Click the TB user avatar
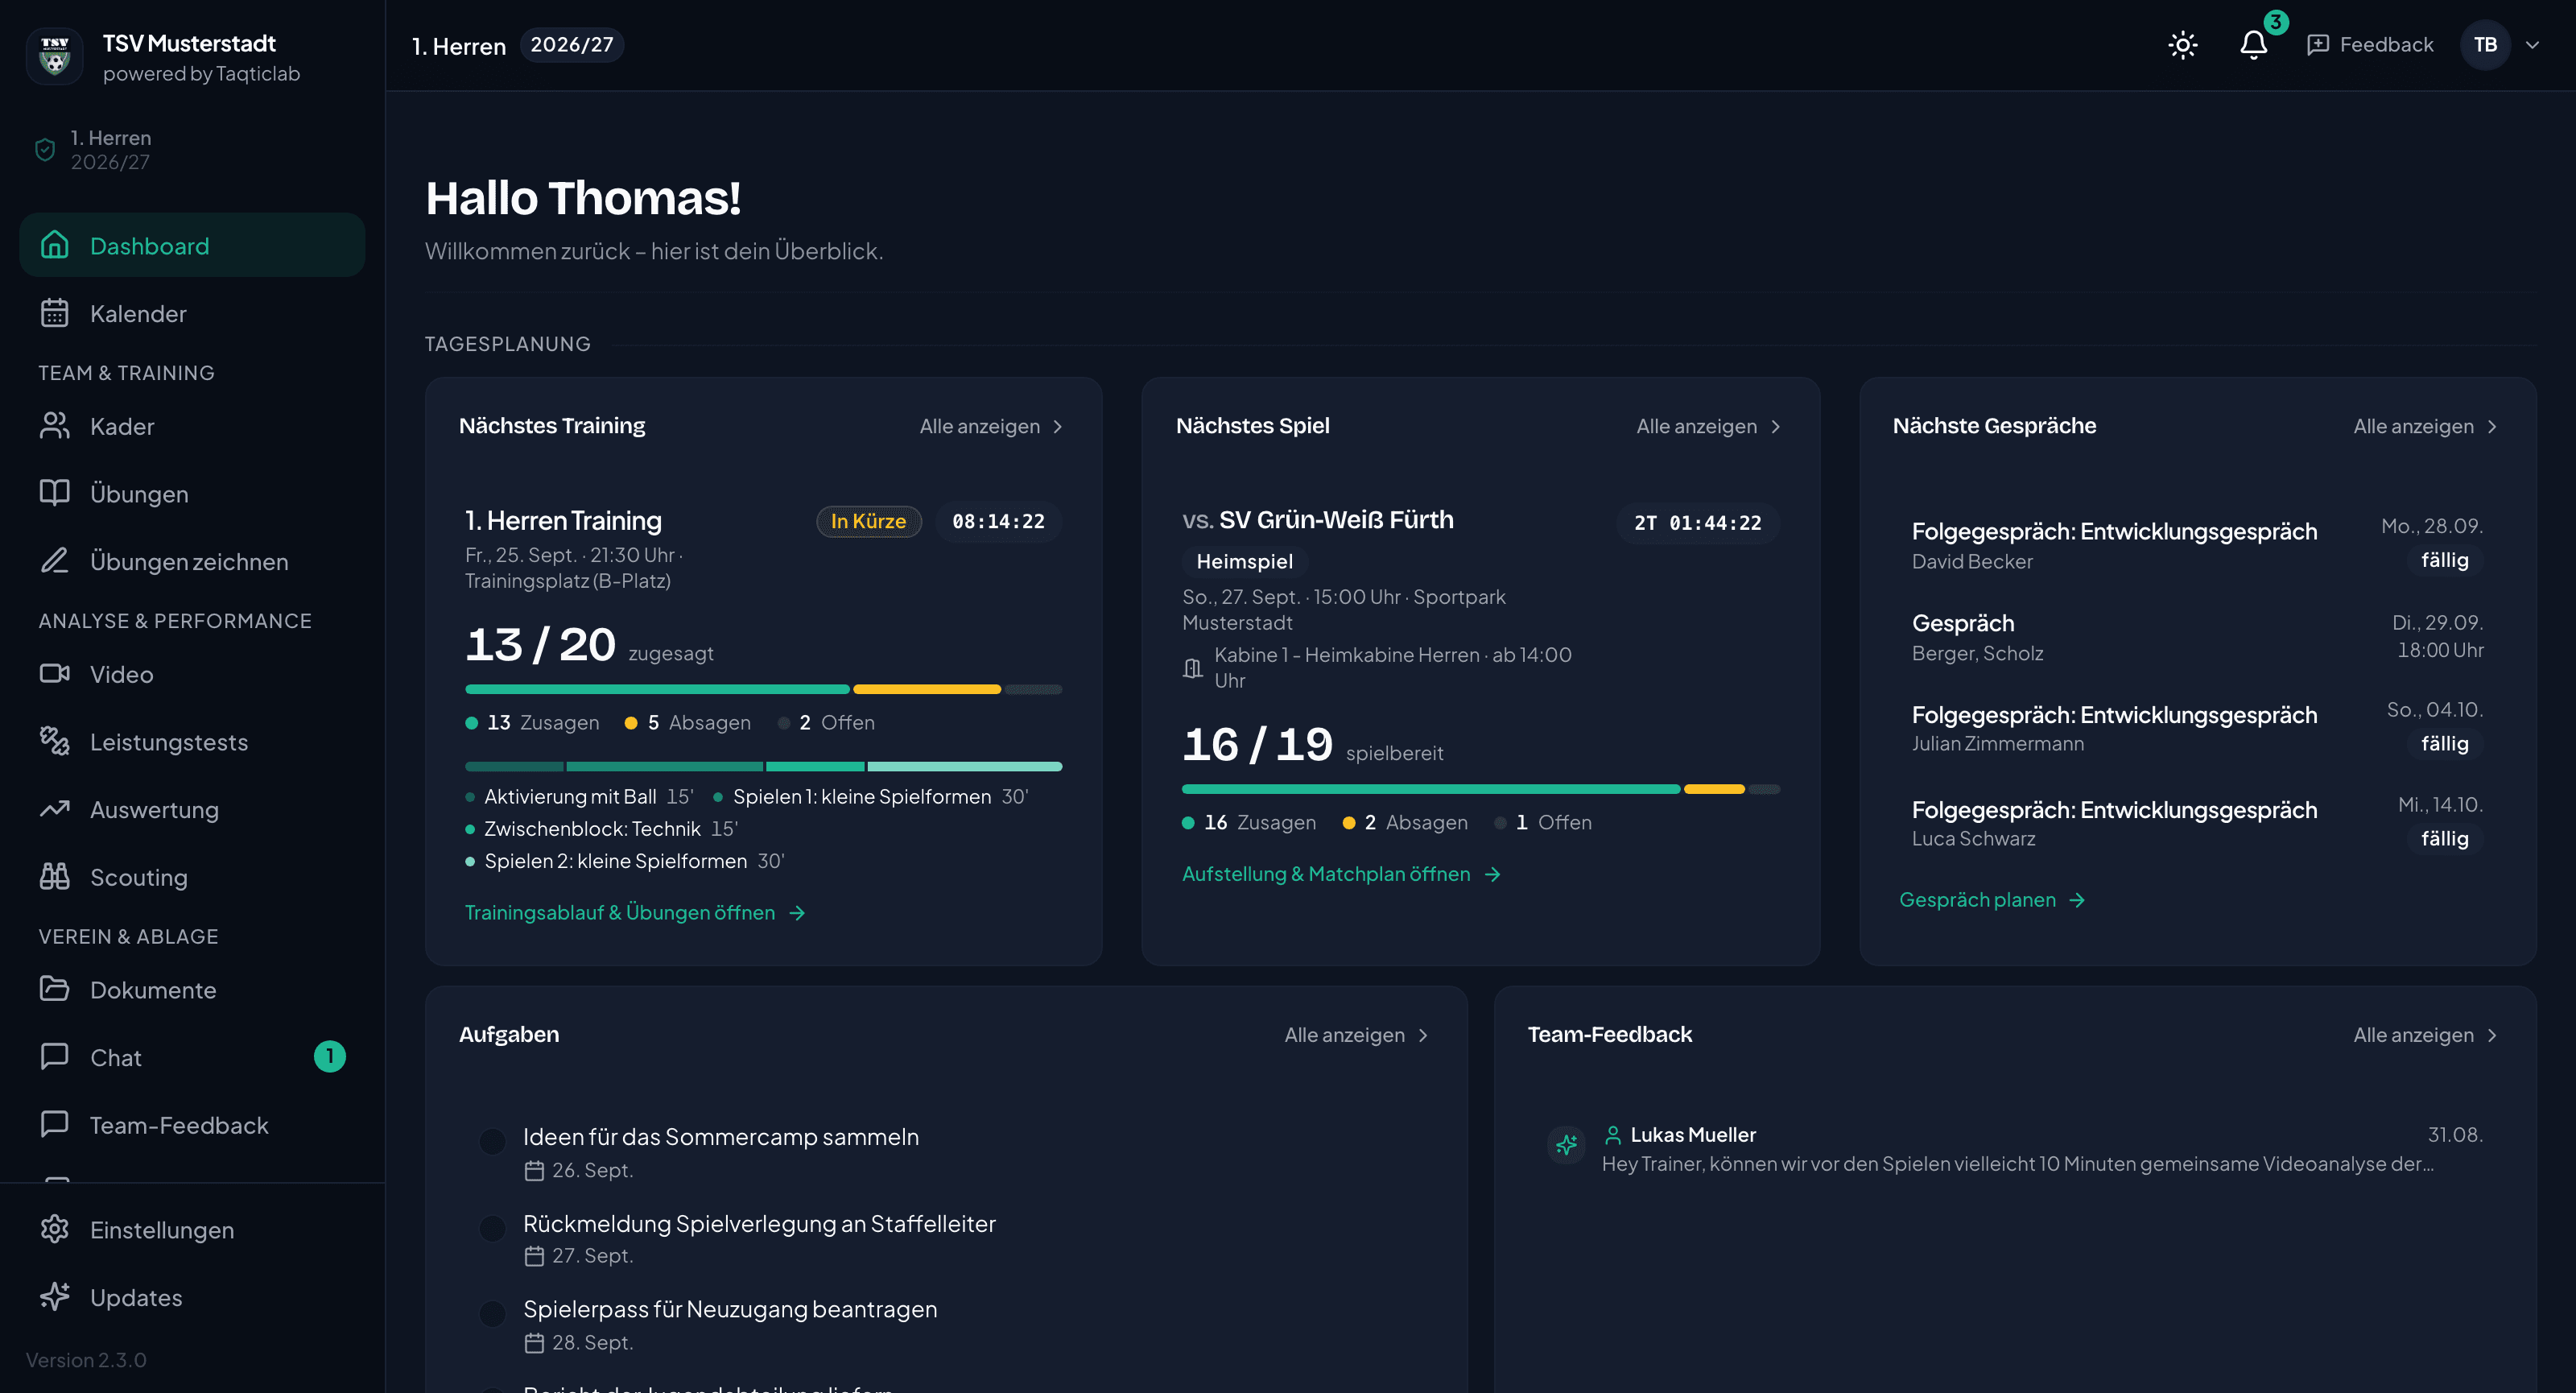Viewport: 2576px width, 1393px height. click(x=2484, y=45)
